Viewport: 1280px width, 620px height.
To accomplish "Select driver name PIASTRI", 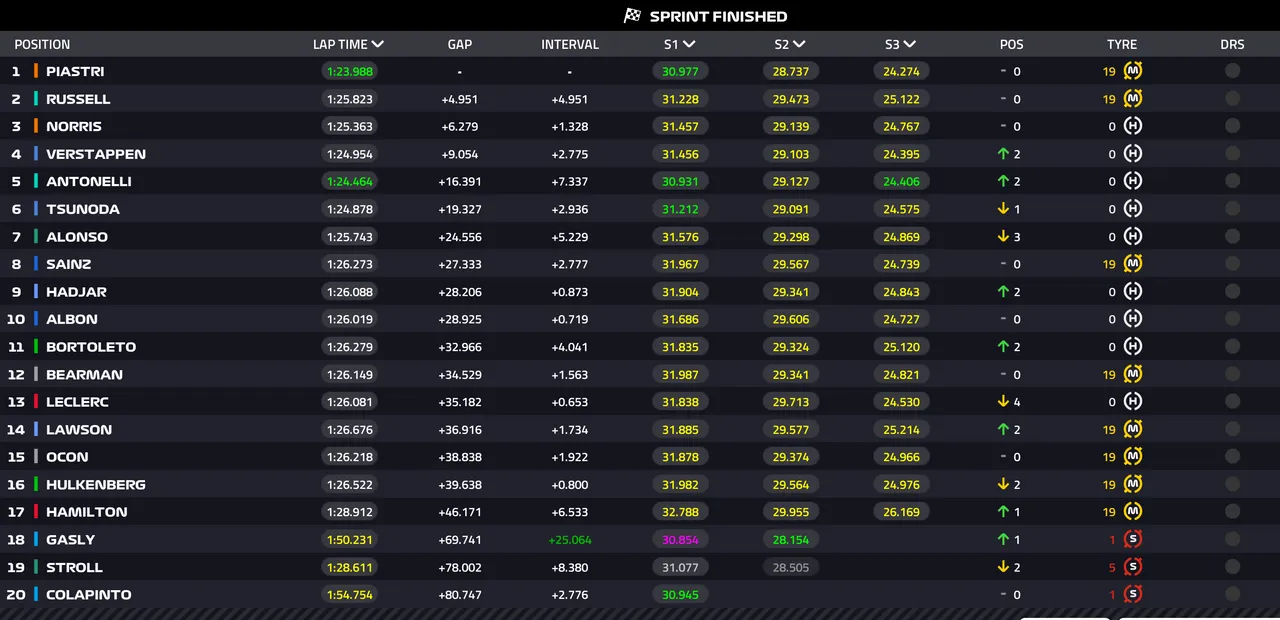I will pyautogui.click(x=75, y=71).
